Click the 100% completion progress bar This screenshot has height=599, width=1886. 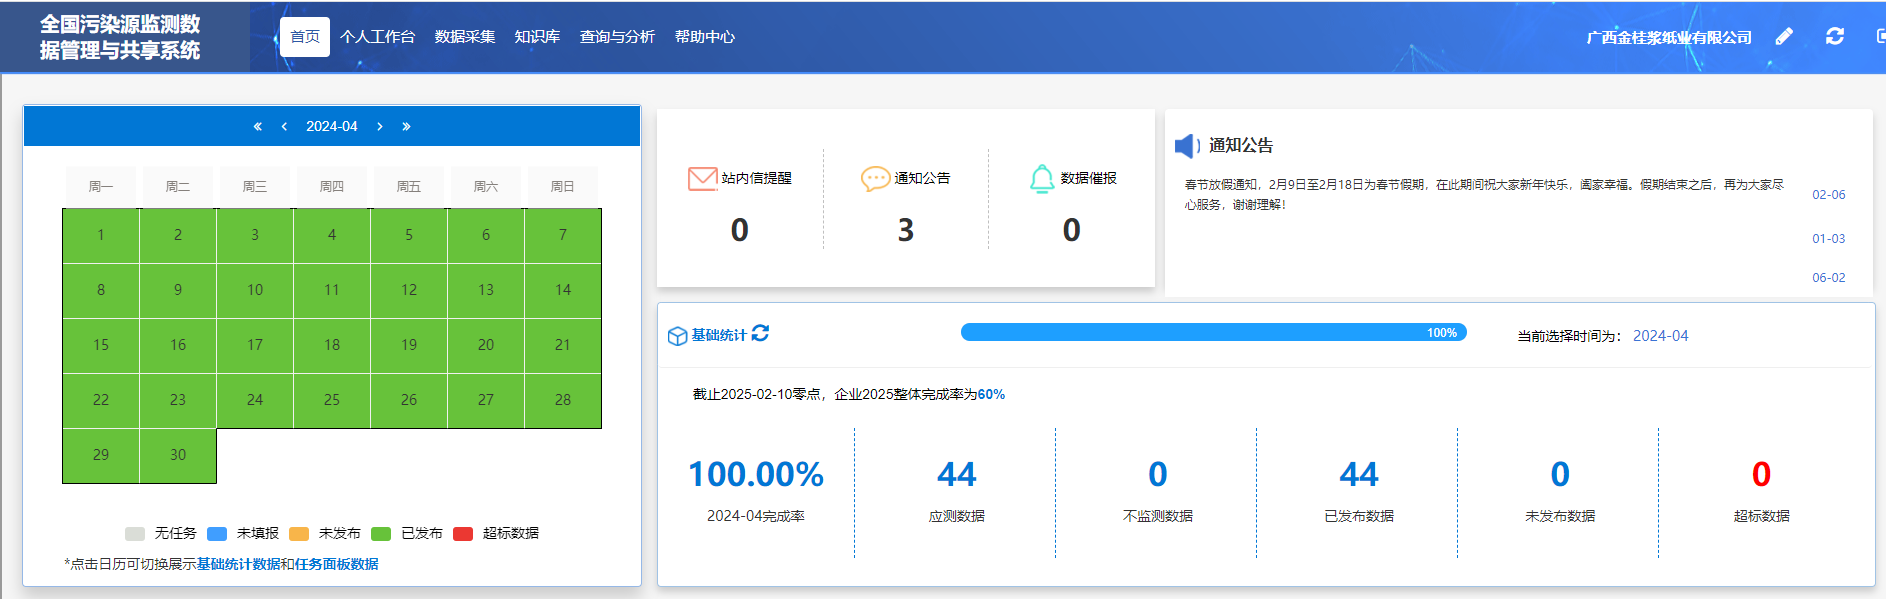pyautogui.click(x=1213, y=333)
